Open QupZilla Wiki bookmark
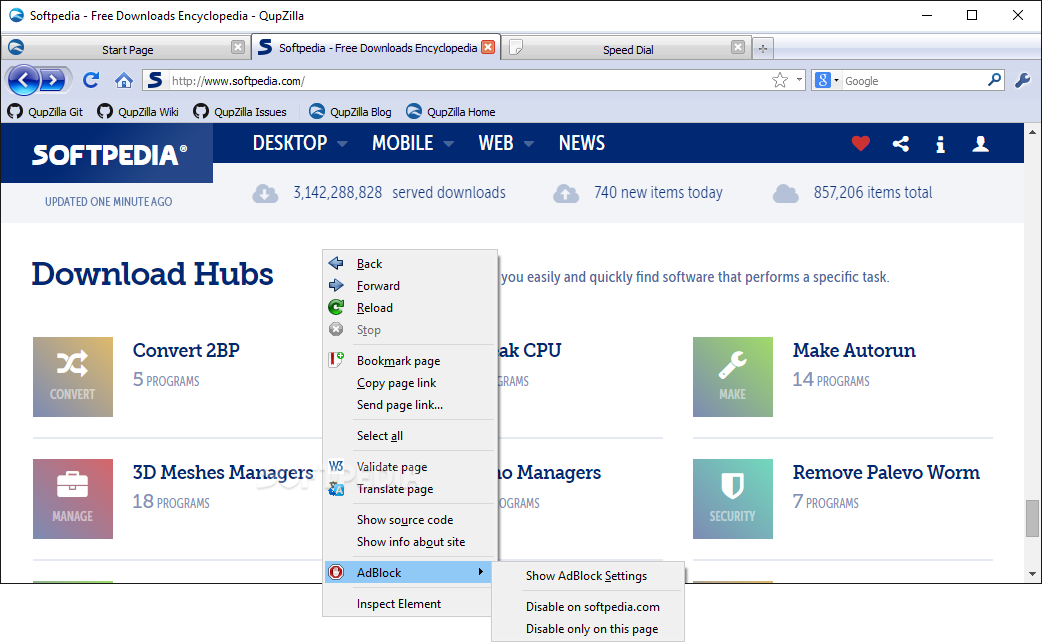This screenshot has width=1042, height=642. tap(138, 112)
